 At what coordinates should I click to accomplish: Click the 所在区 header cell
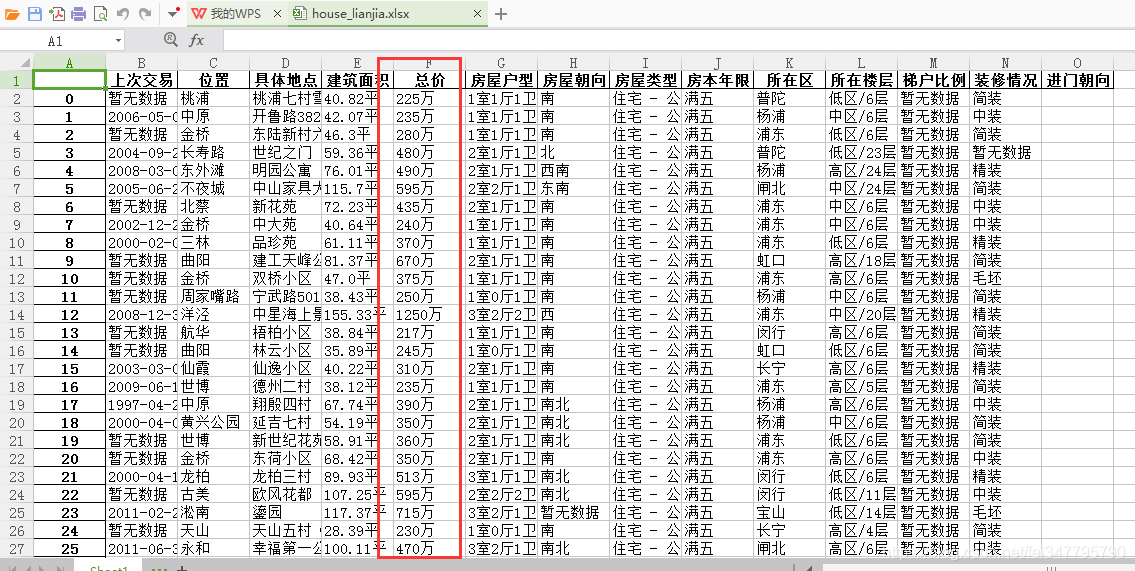tap(789, 80)
